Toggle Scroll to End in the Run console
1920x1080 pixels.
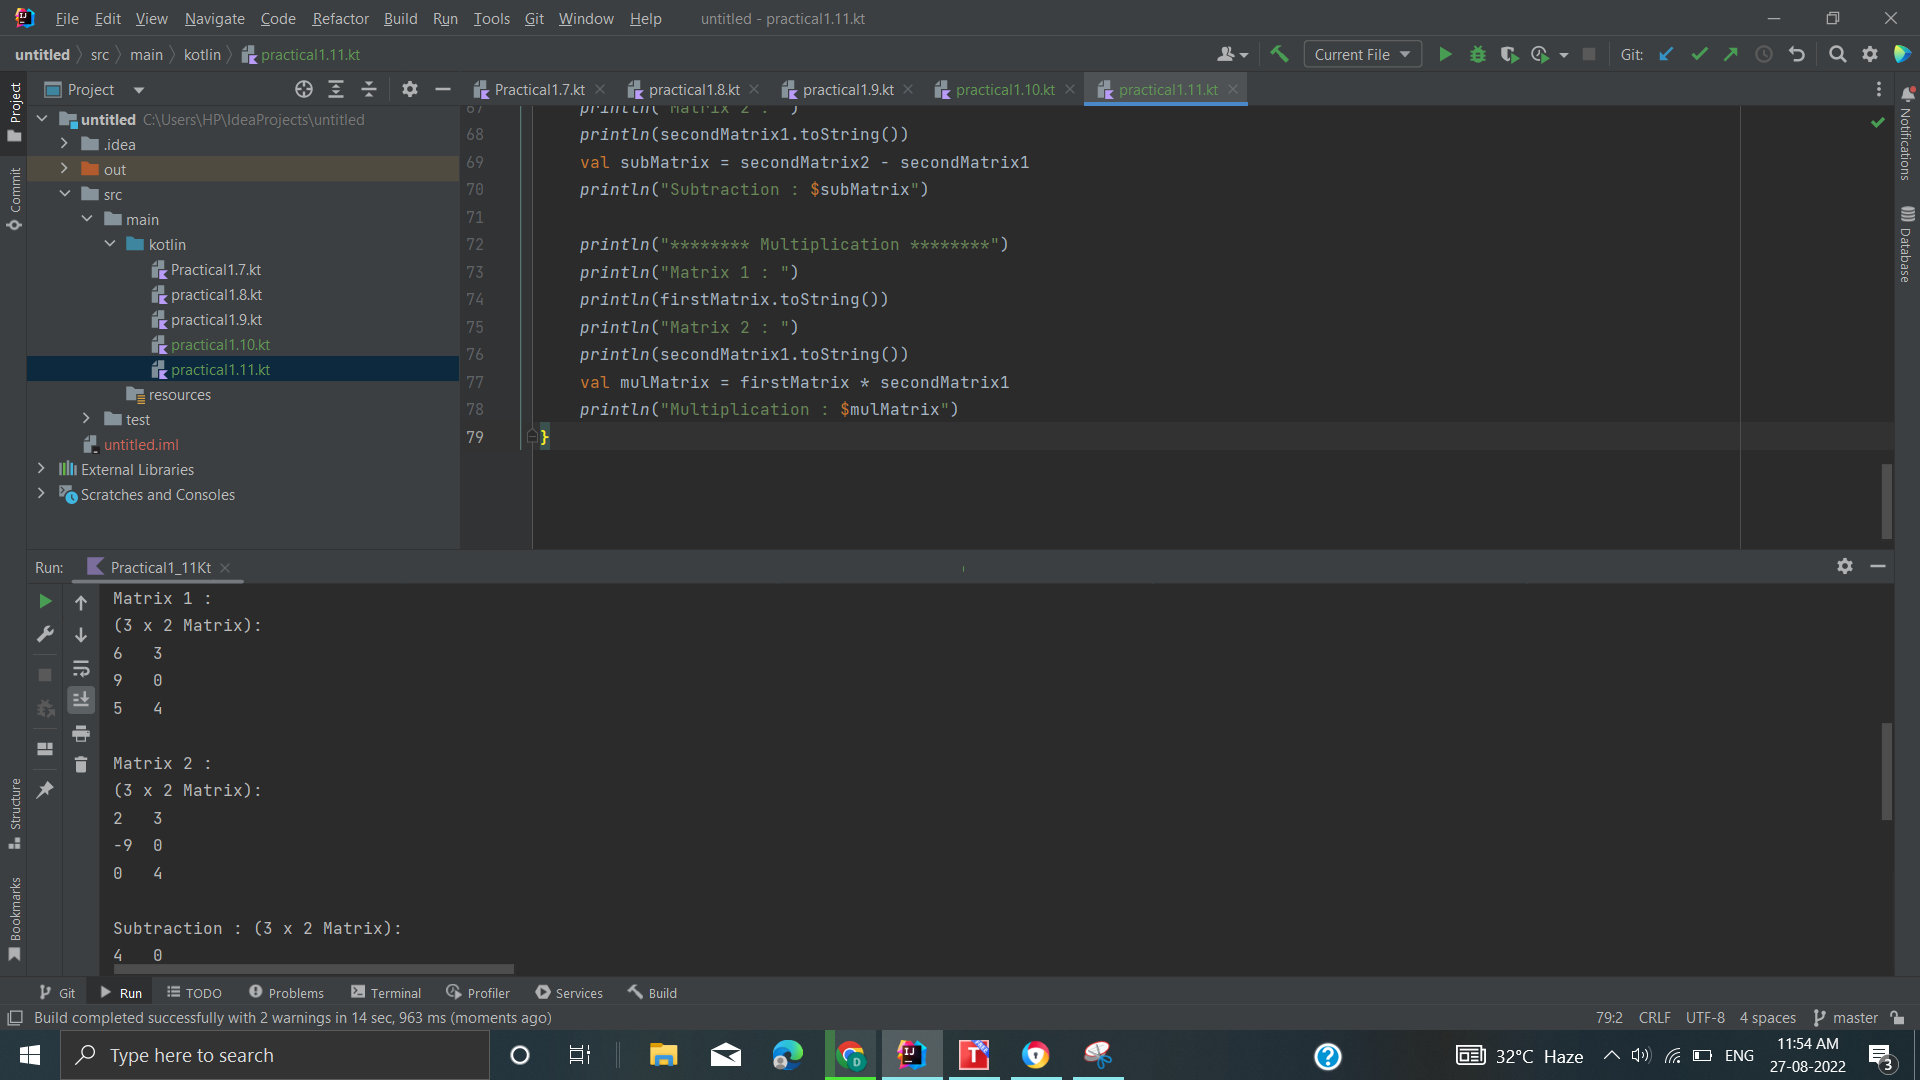[81, 699]
